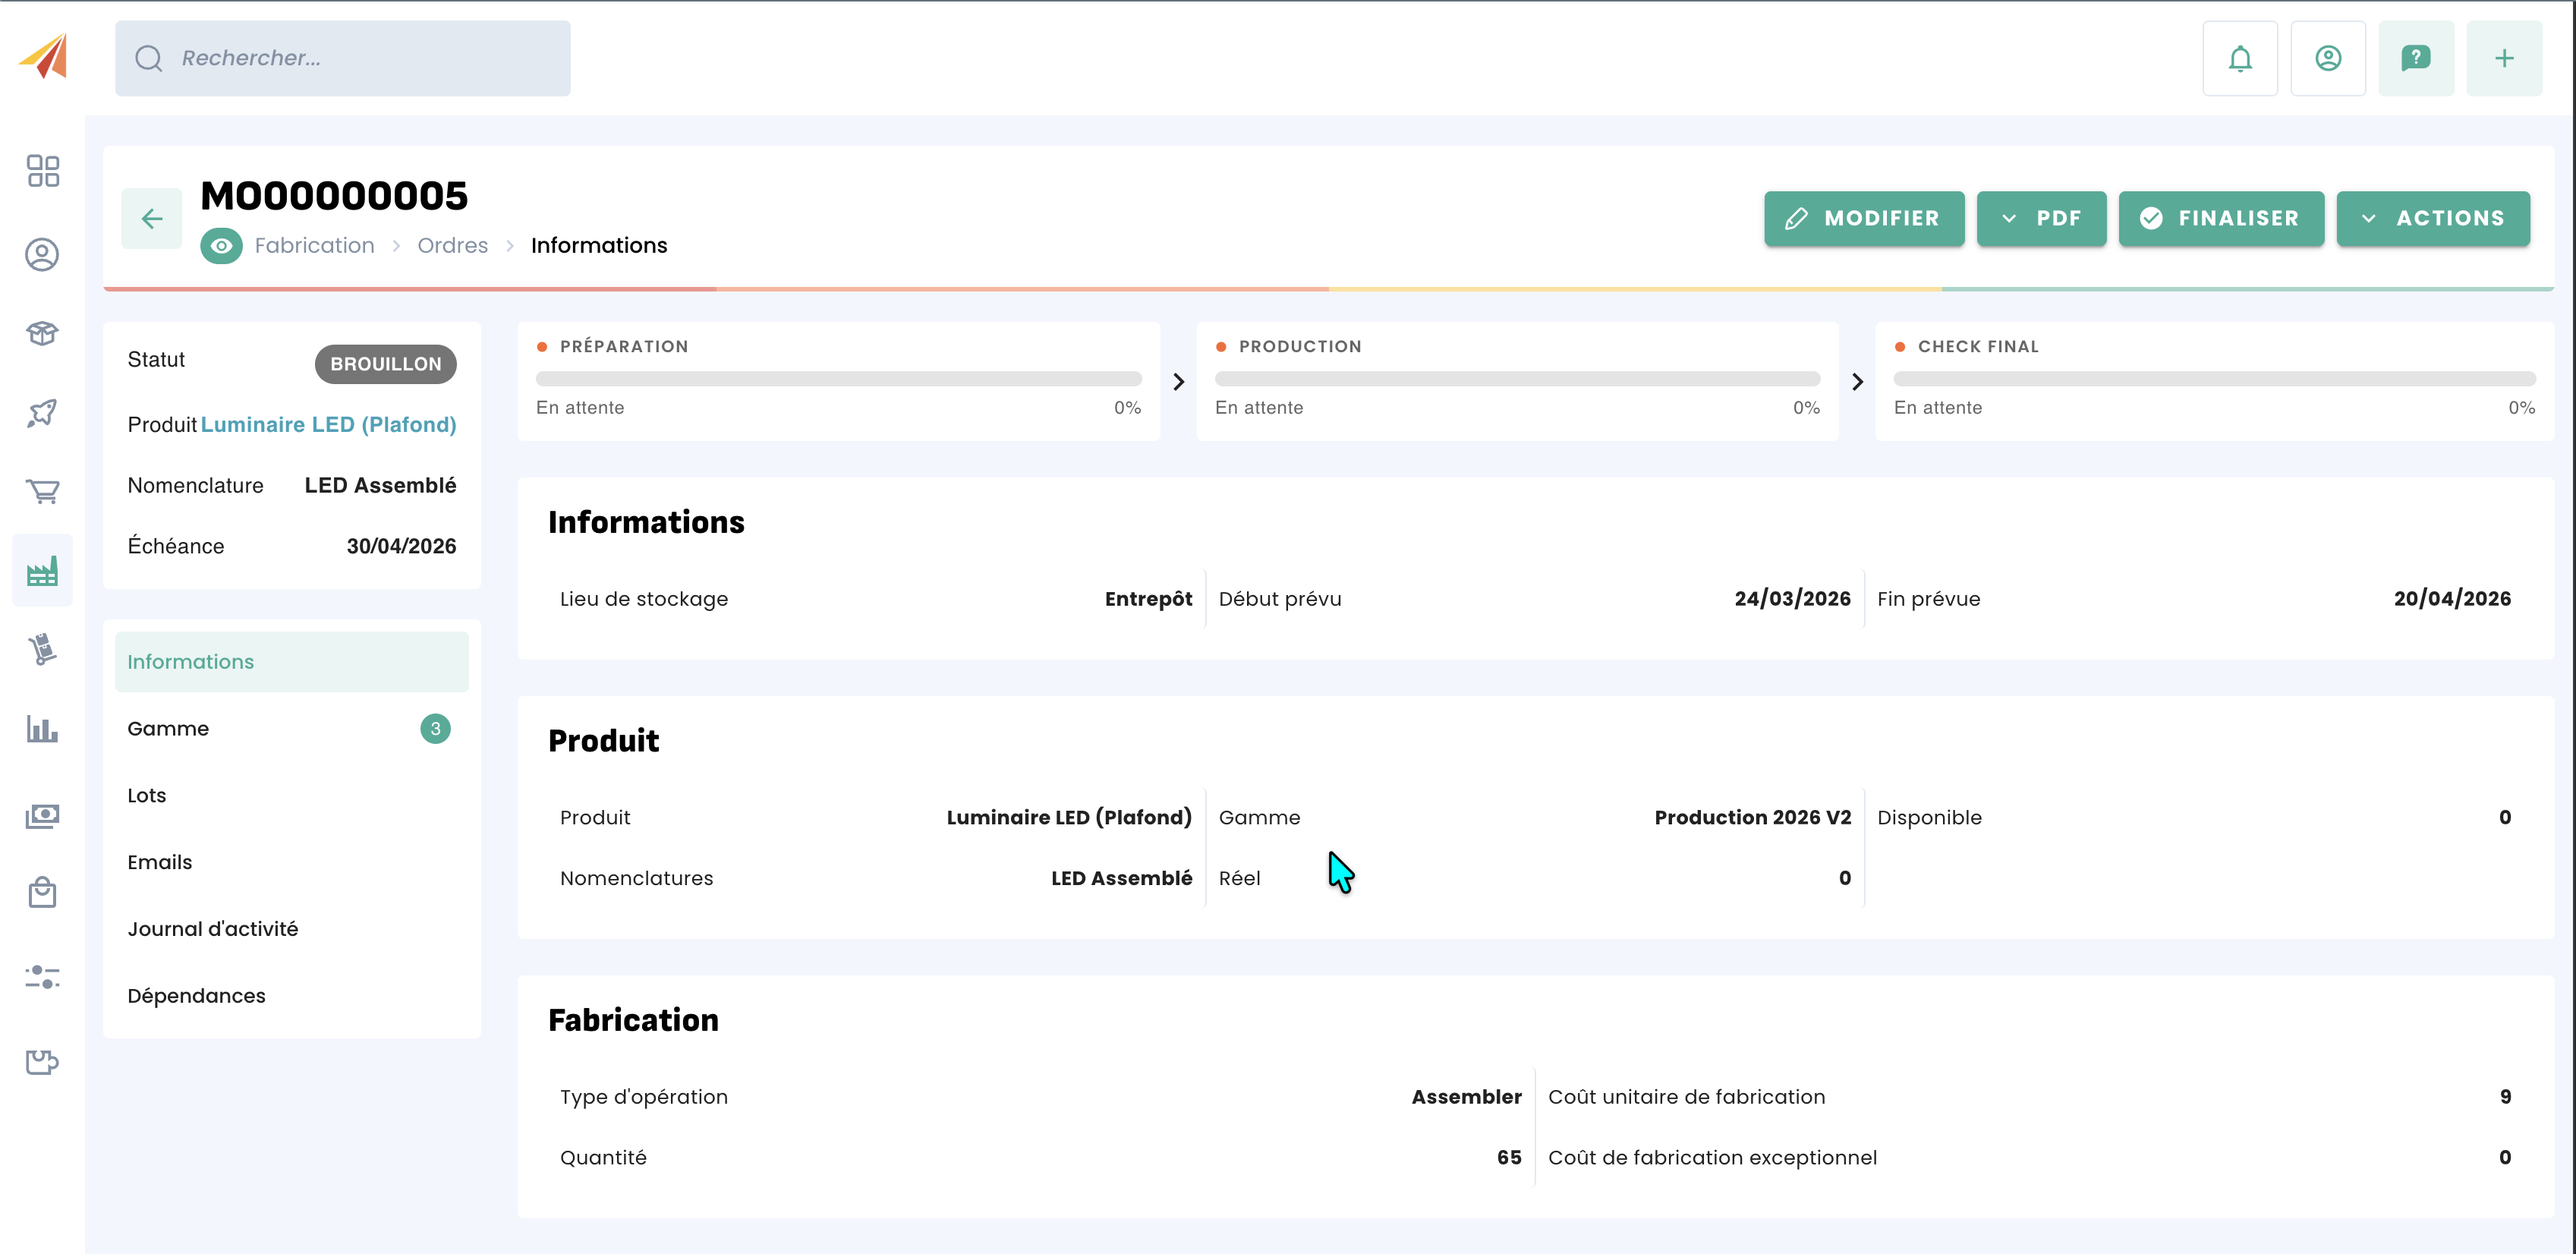Open the user account icon in top bar
This screenshot has width=2576, height=1254.
pos(2327,58)
